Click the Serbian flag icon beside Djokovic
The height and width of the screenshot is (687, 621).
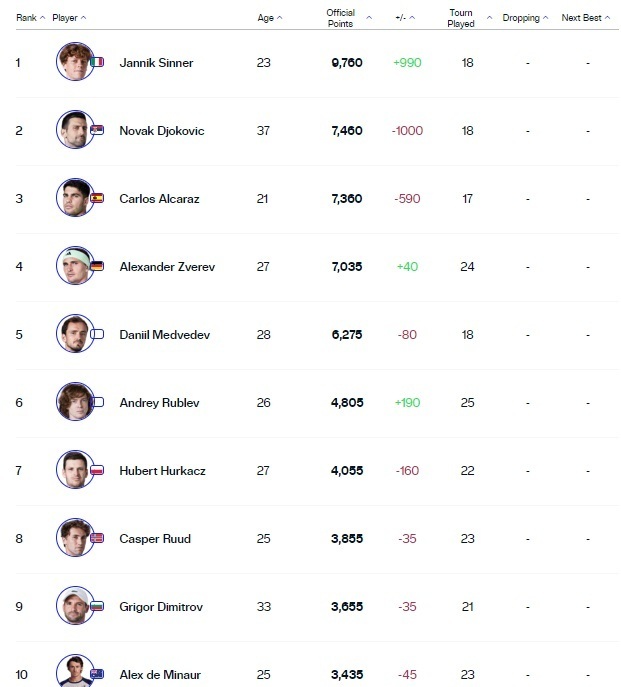(97, 130)
